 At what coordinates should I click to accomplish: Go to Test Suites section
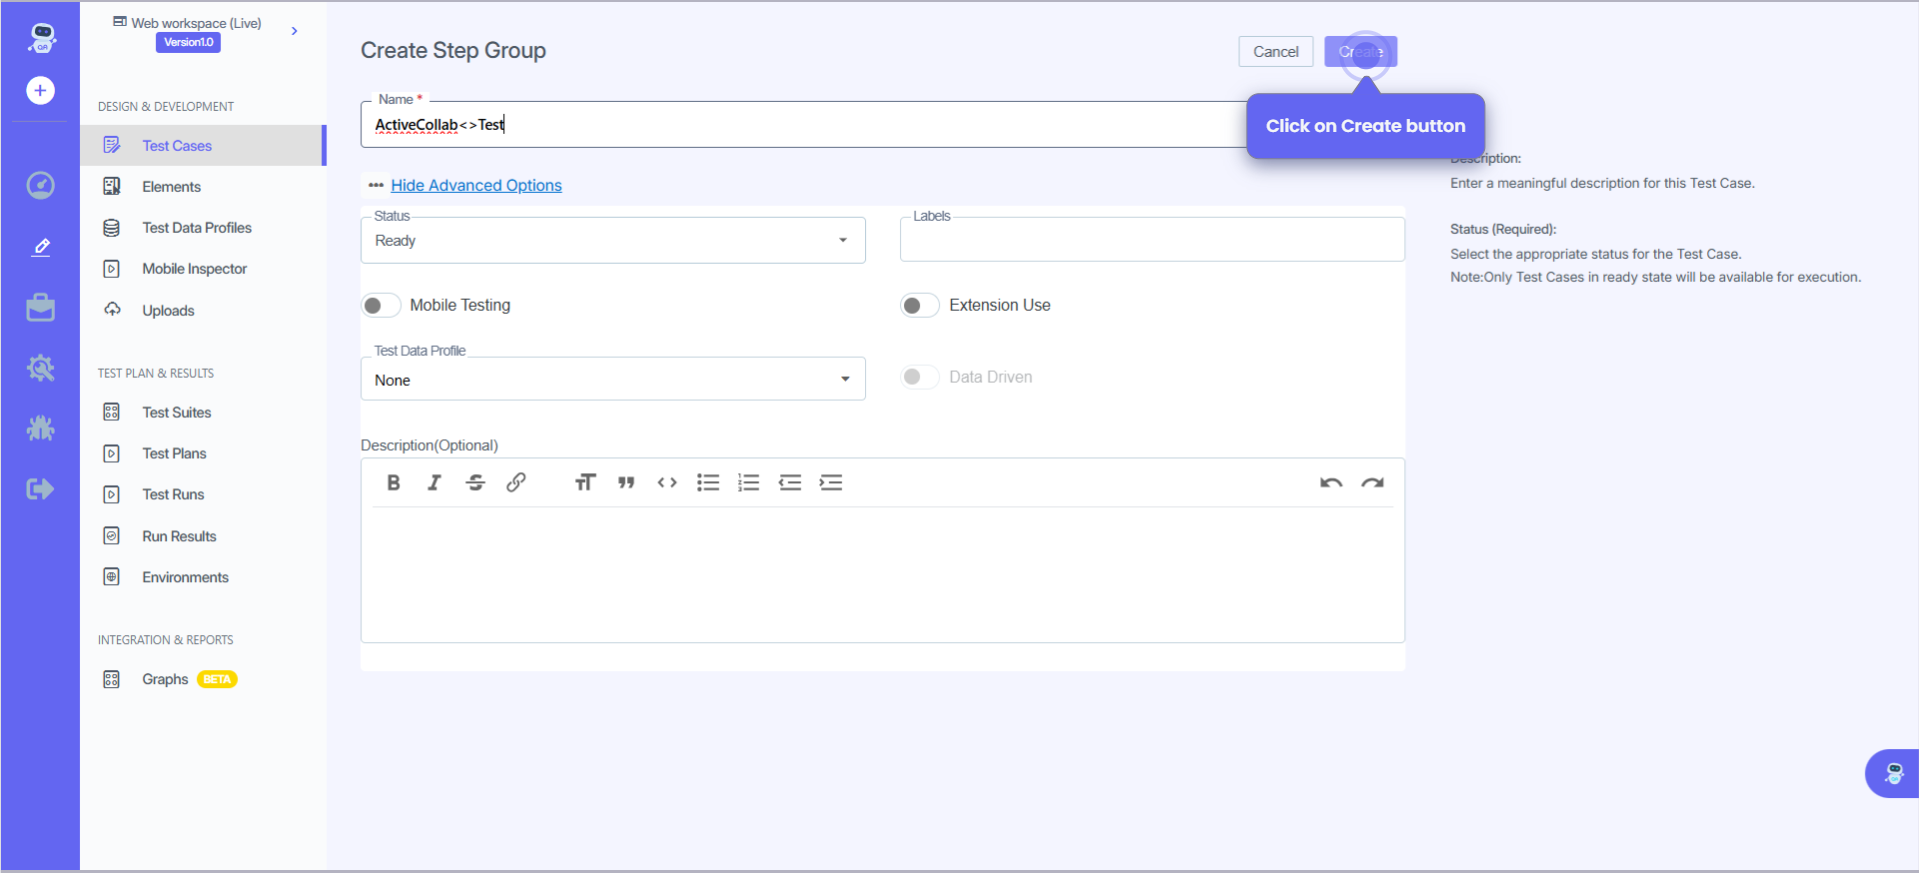(176, 412)
